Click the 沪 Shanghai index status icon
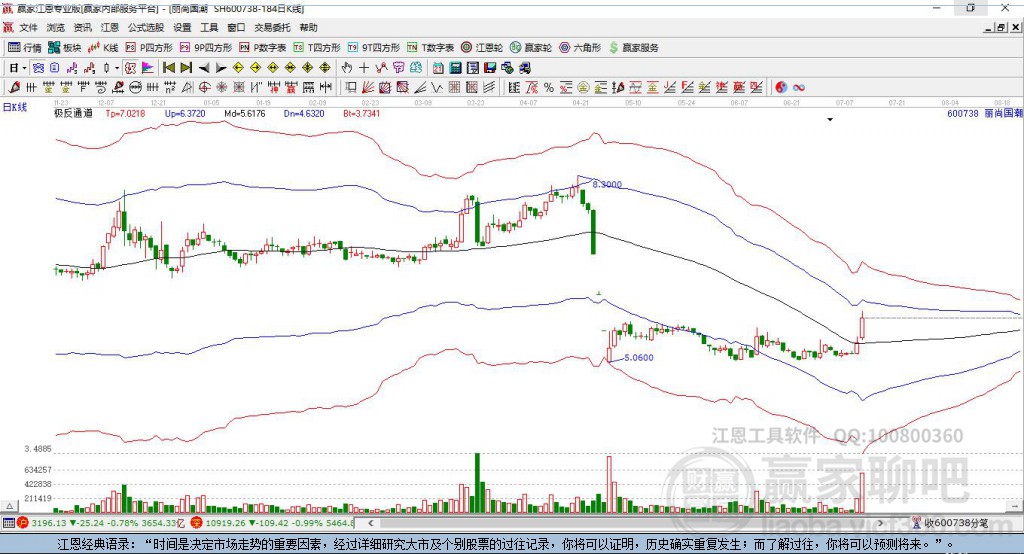This screenshot has width=1024, height=554. 23,523
